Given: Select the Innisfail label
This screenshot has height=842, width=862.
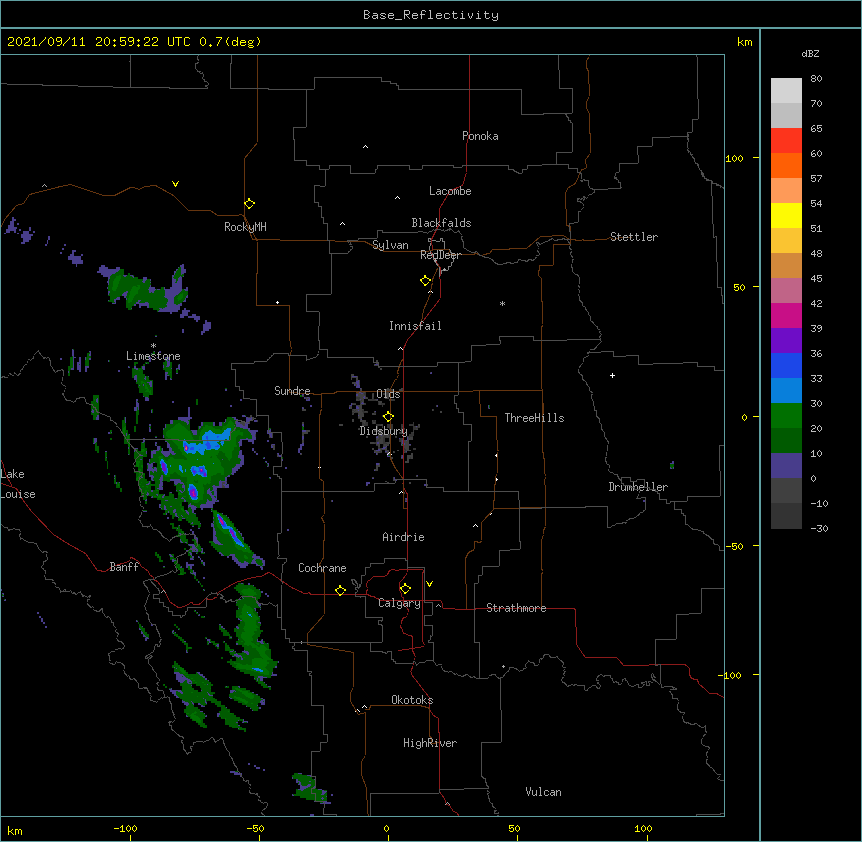Looking at the screenshot, I should 415,326.
